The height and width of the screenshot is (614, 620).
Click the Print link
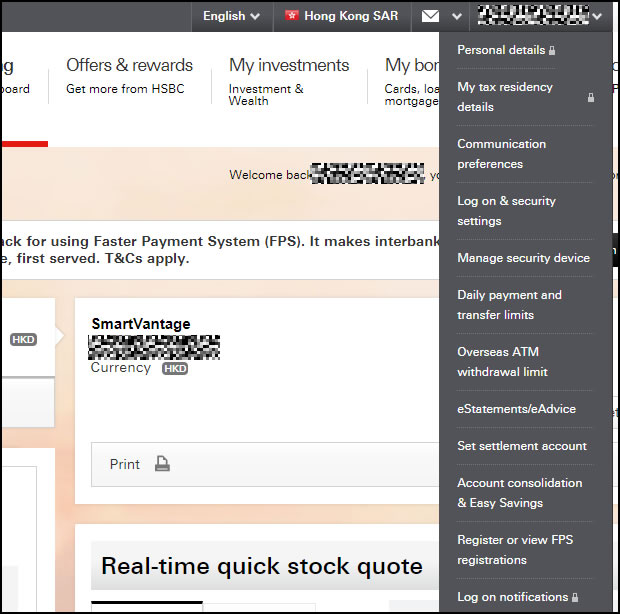pyautogui.click(x=125, y=464)
